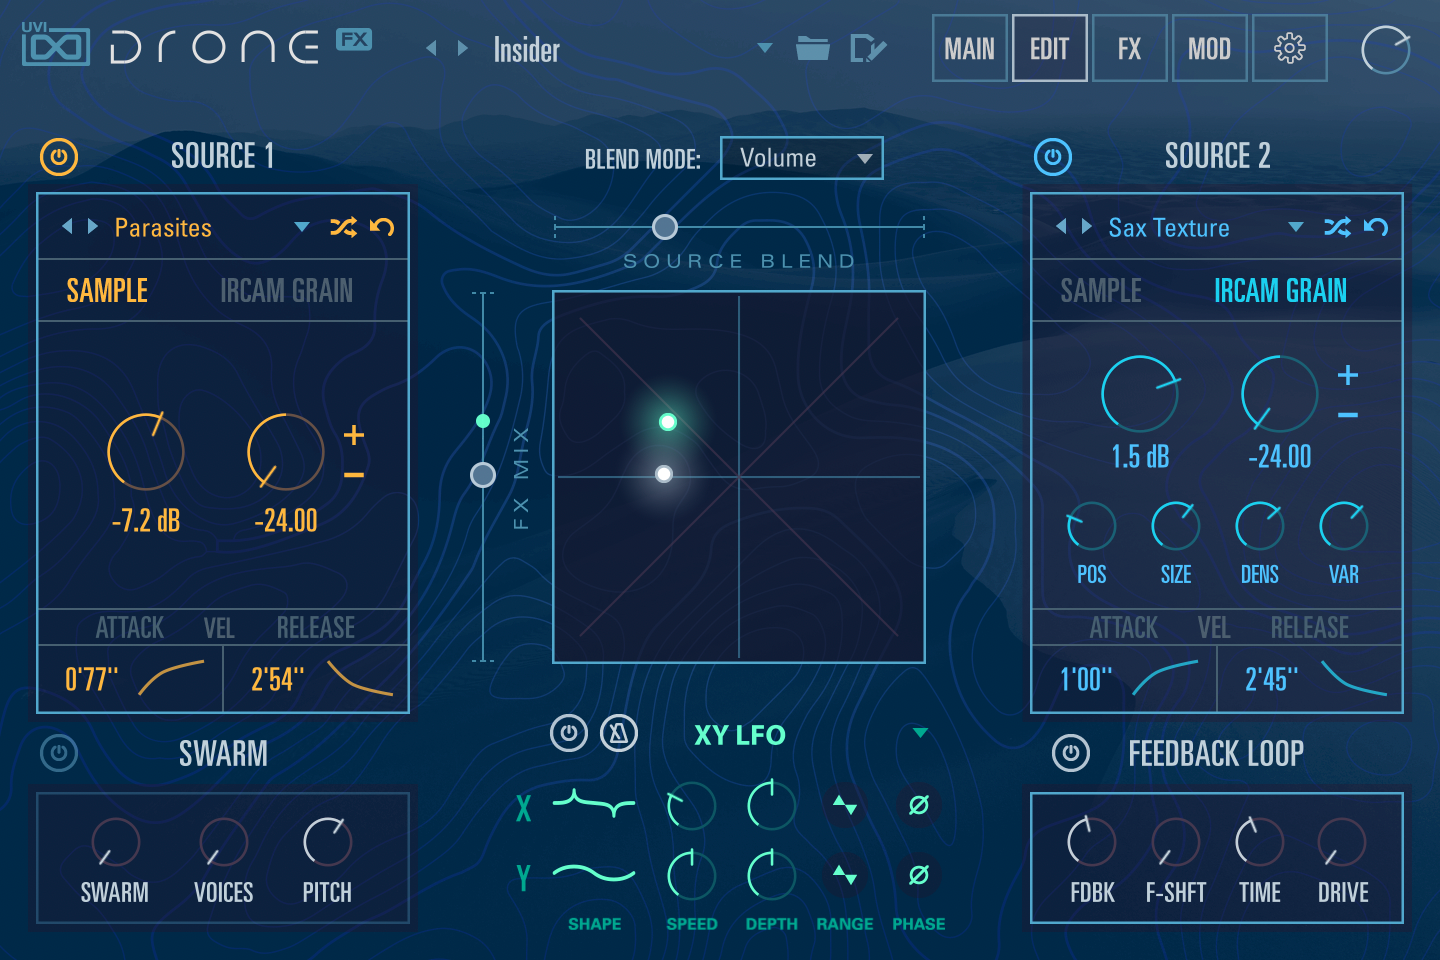Open the Blend Mode dropdown
Image resolution: width=1440 pixels, height=960 pixels.
click(801, 157)
